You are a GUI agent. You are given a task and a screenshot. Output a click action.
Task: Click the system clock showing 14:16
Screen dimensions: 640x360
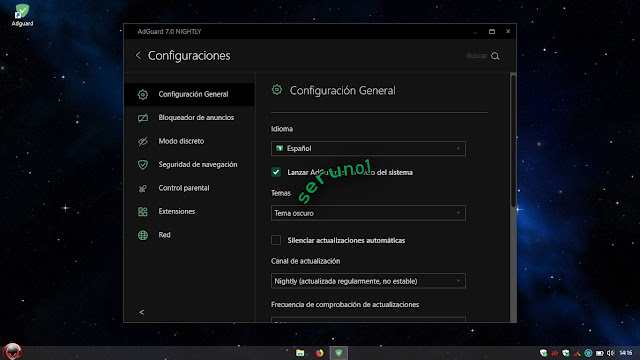coord(626,353)
